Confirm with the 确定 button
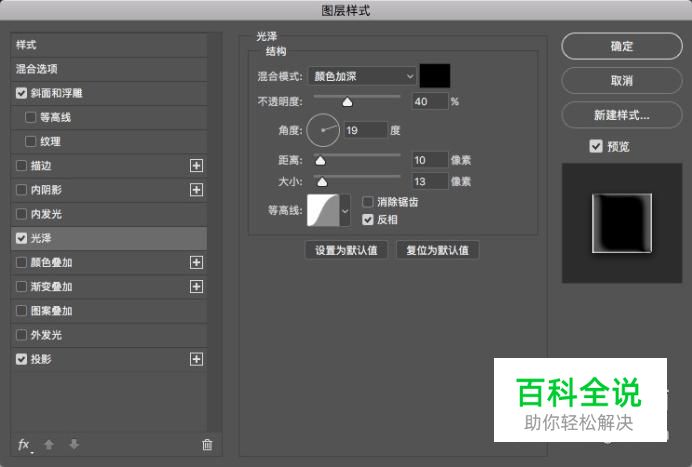This screenshot has height=467, width=692. 622,46
